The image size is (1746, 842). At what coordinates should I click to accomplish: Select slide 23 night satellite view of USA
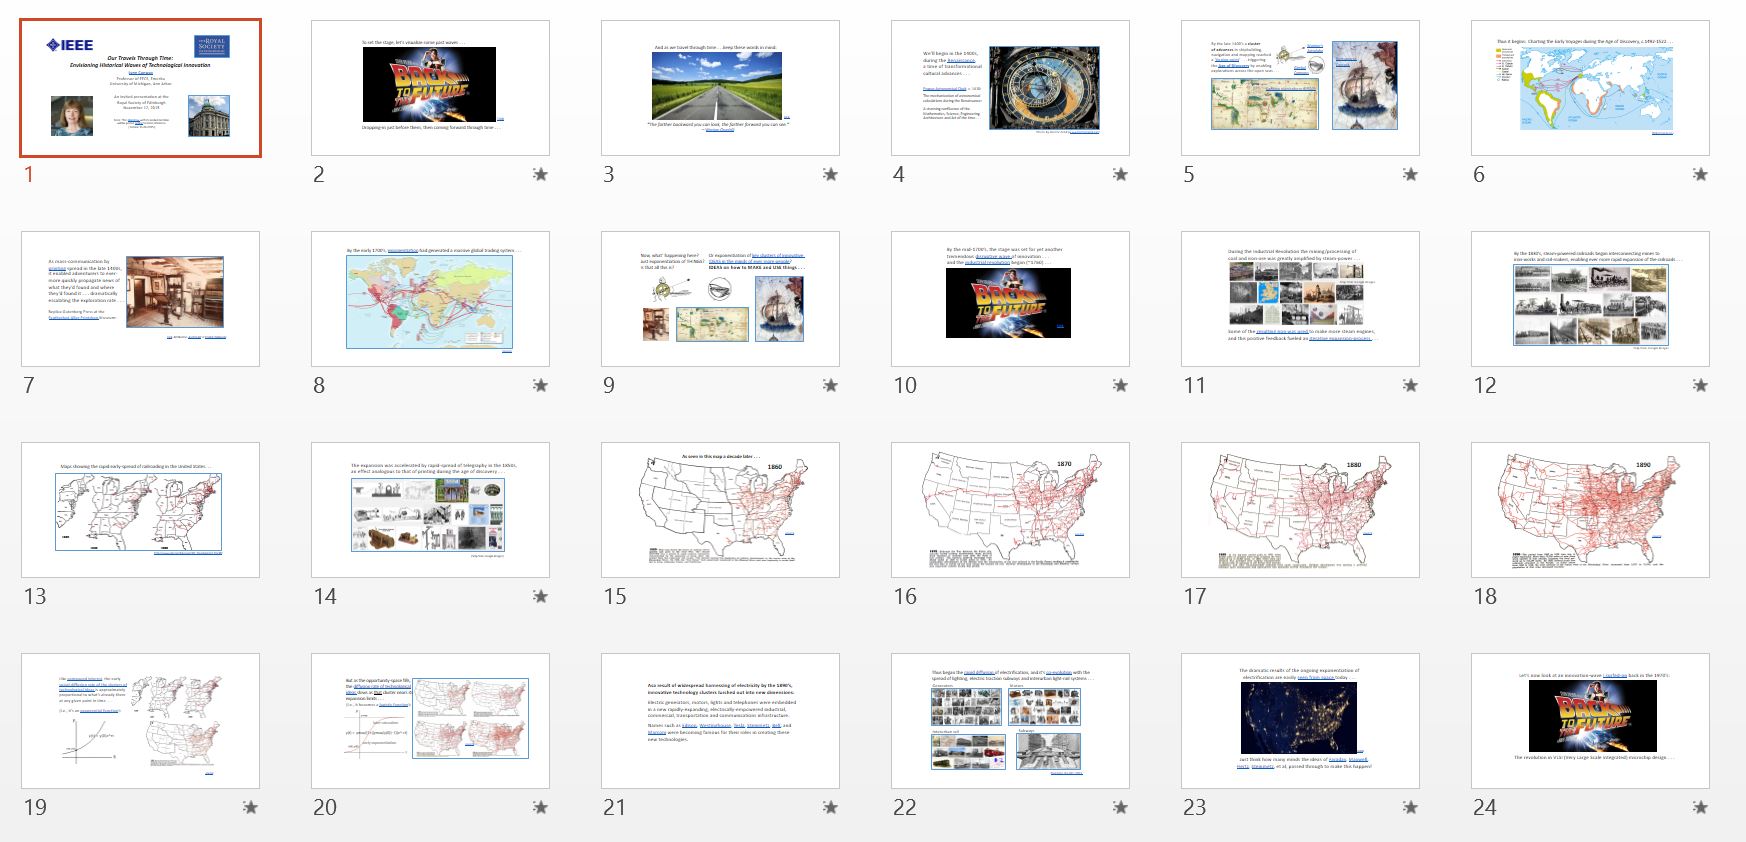click(x=1300, y=721)
